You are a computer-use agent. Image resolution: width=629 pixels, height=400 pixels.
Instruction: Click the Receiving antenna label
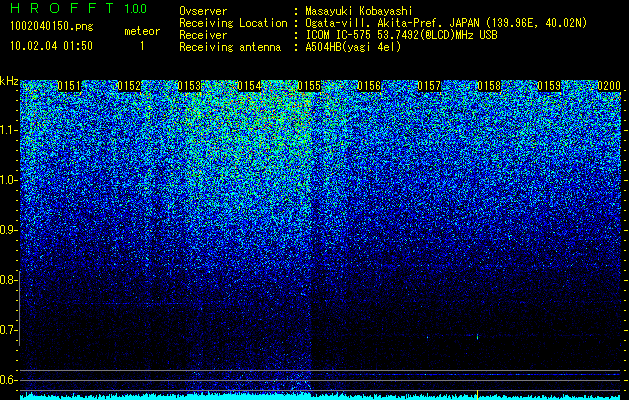click(230, 47)
